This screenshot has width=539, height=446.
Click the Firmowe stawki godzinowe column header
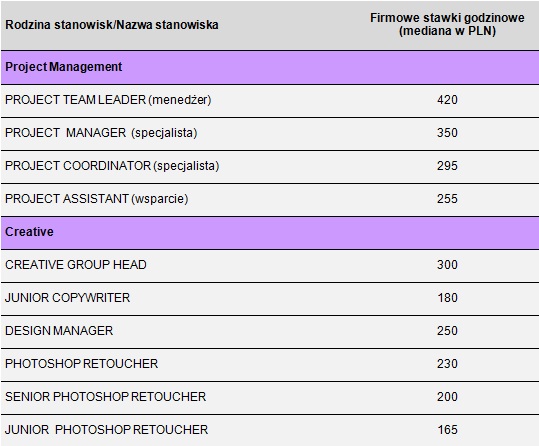click(447, 24)
